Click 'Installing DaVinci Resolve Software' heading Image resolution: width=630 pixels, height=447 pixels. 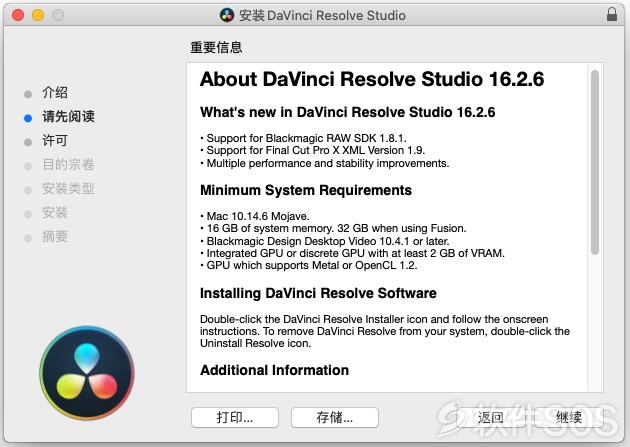pos(318,293)
